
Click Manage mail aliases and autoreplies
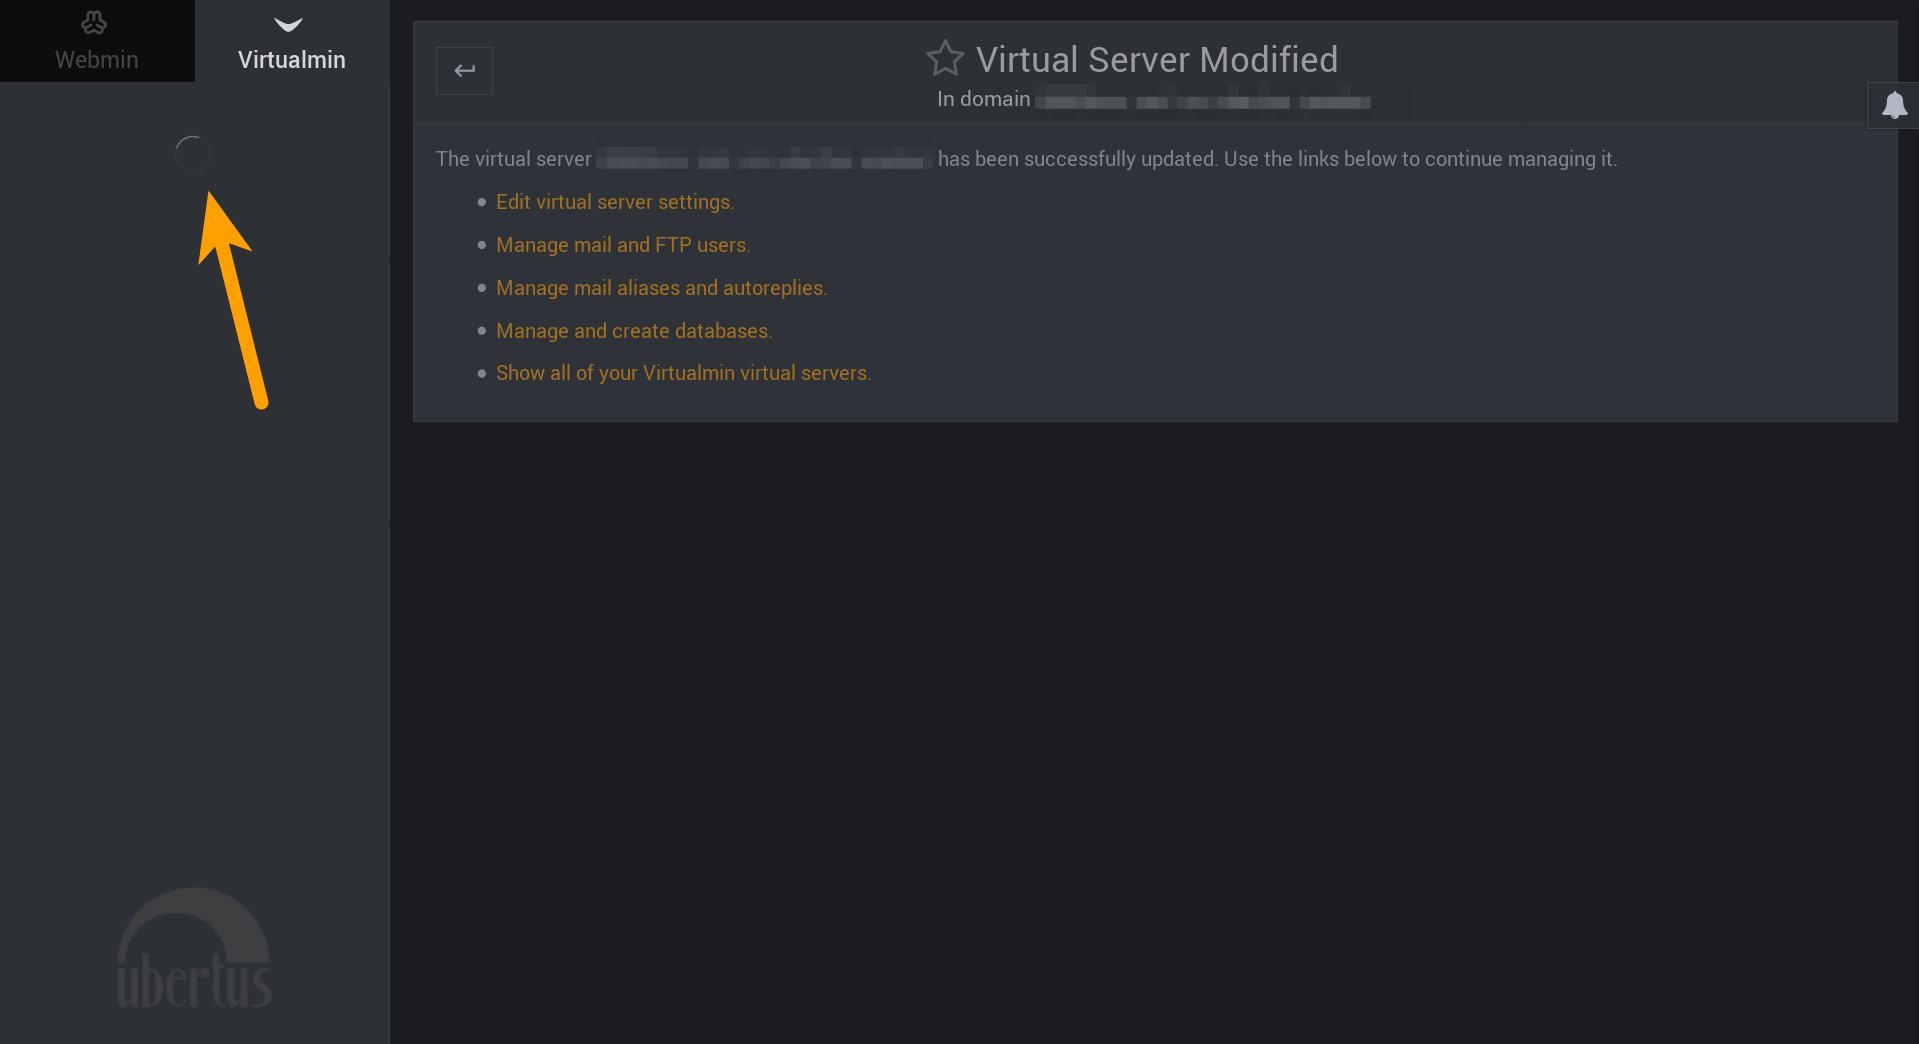(x=661, y=288)
